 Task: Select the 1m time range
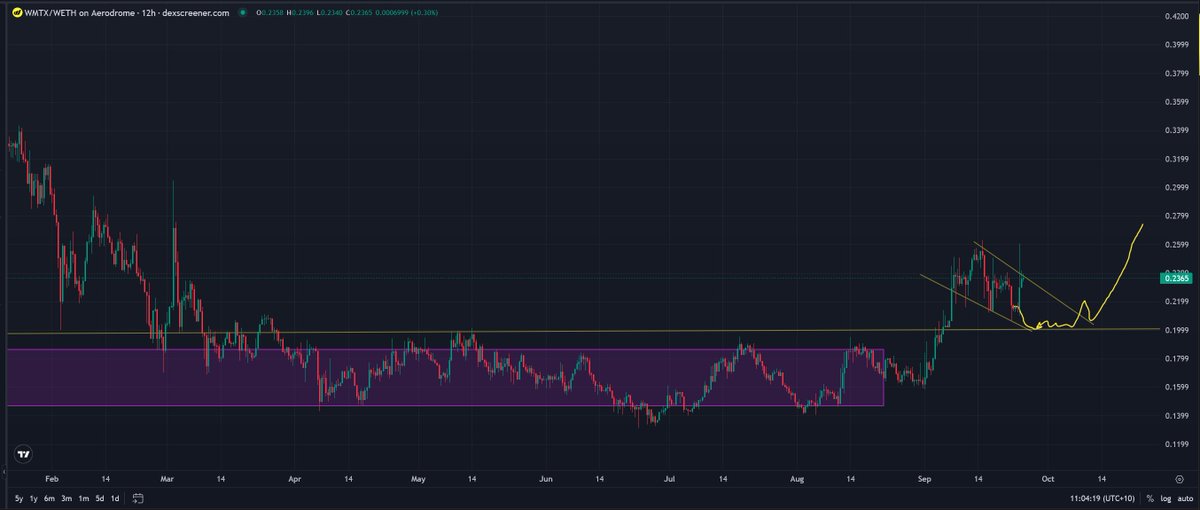83,498
